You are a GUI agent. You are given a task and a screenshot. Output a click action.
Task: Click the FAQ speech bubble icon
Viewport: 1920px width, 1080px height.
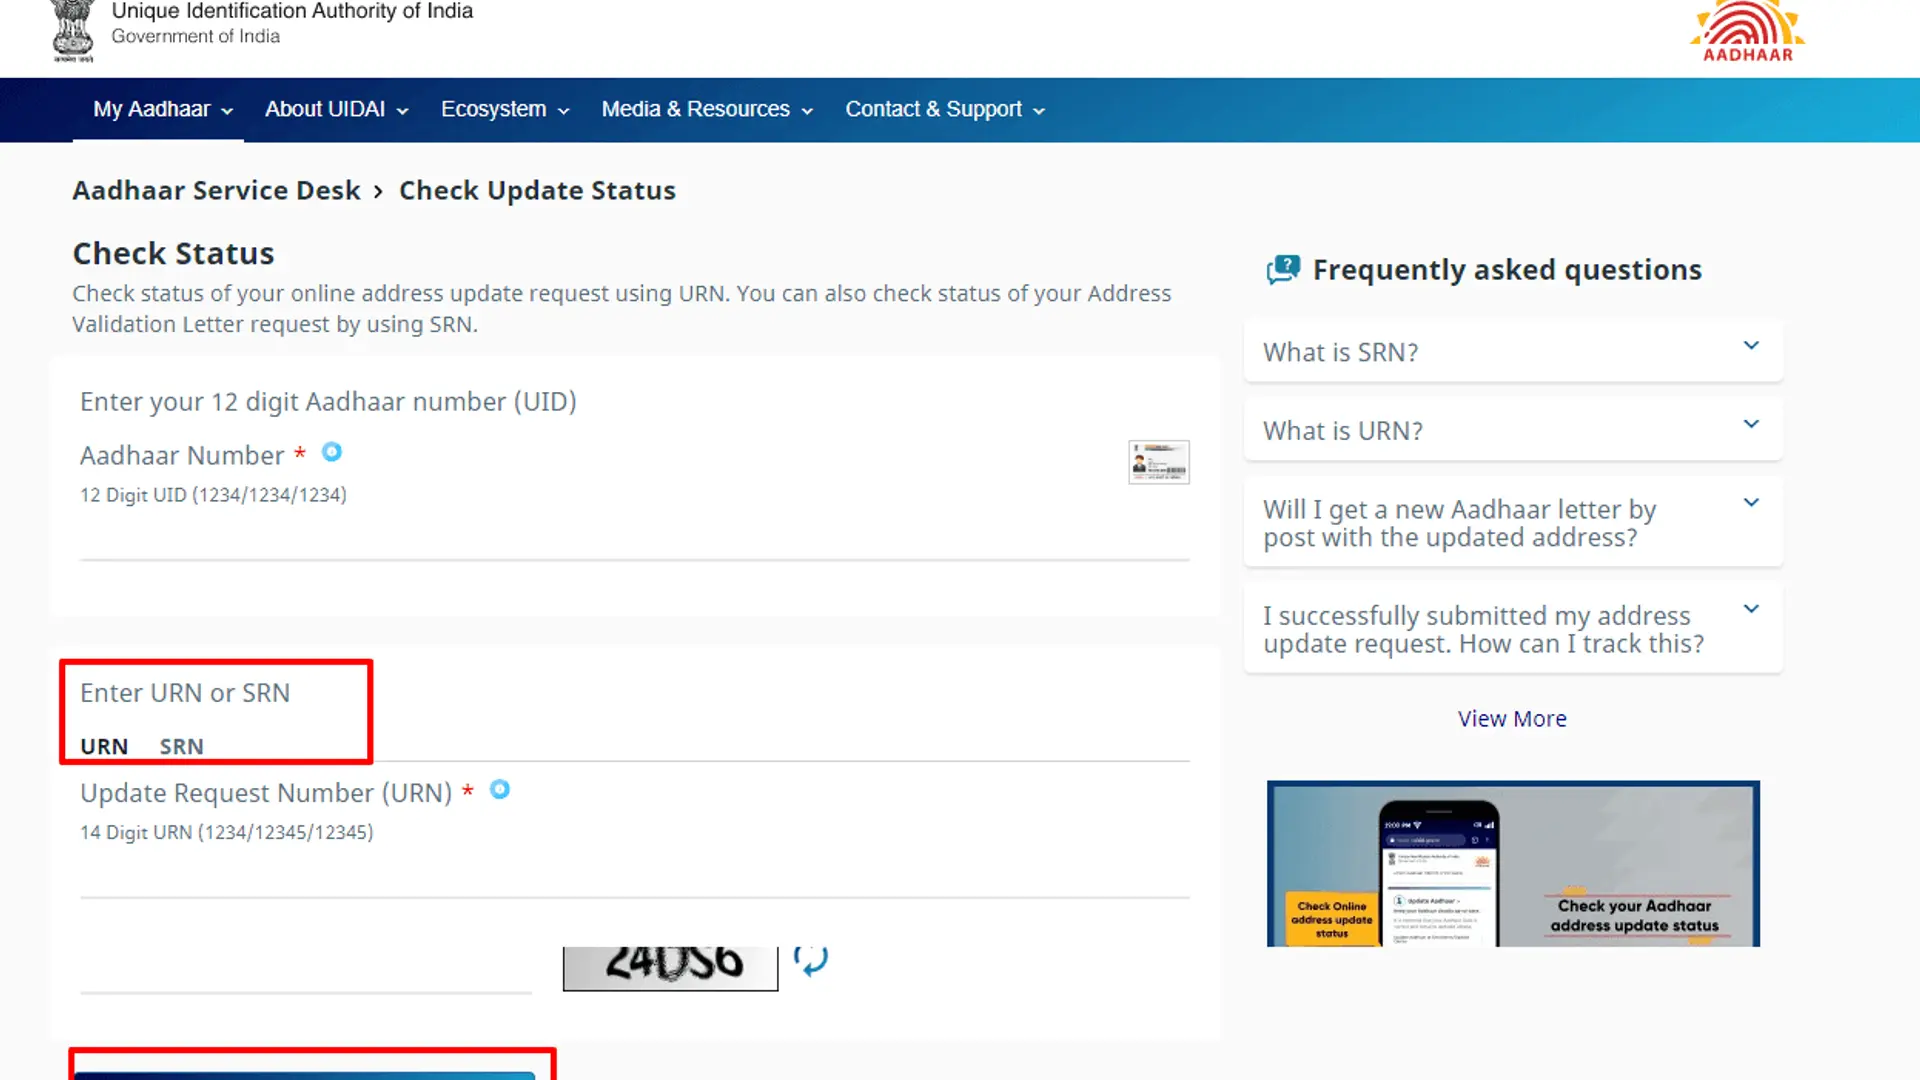tap(1283, 268)
